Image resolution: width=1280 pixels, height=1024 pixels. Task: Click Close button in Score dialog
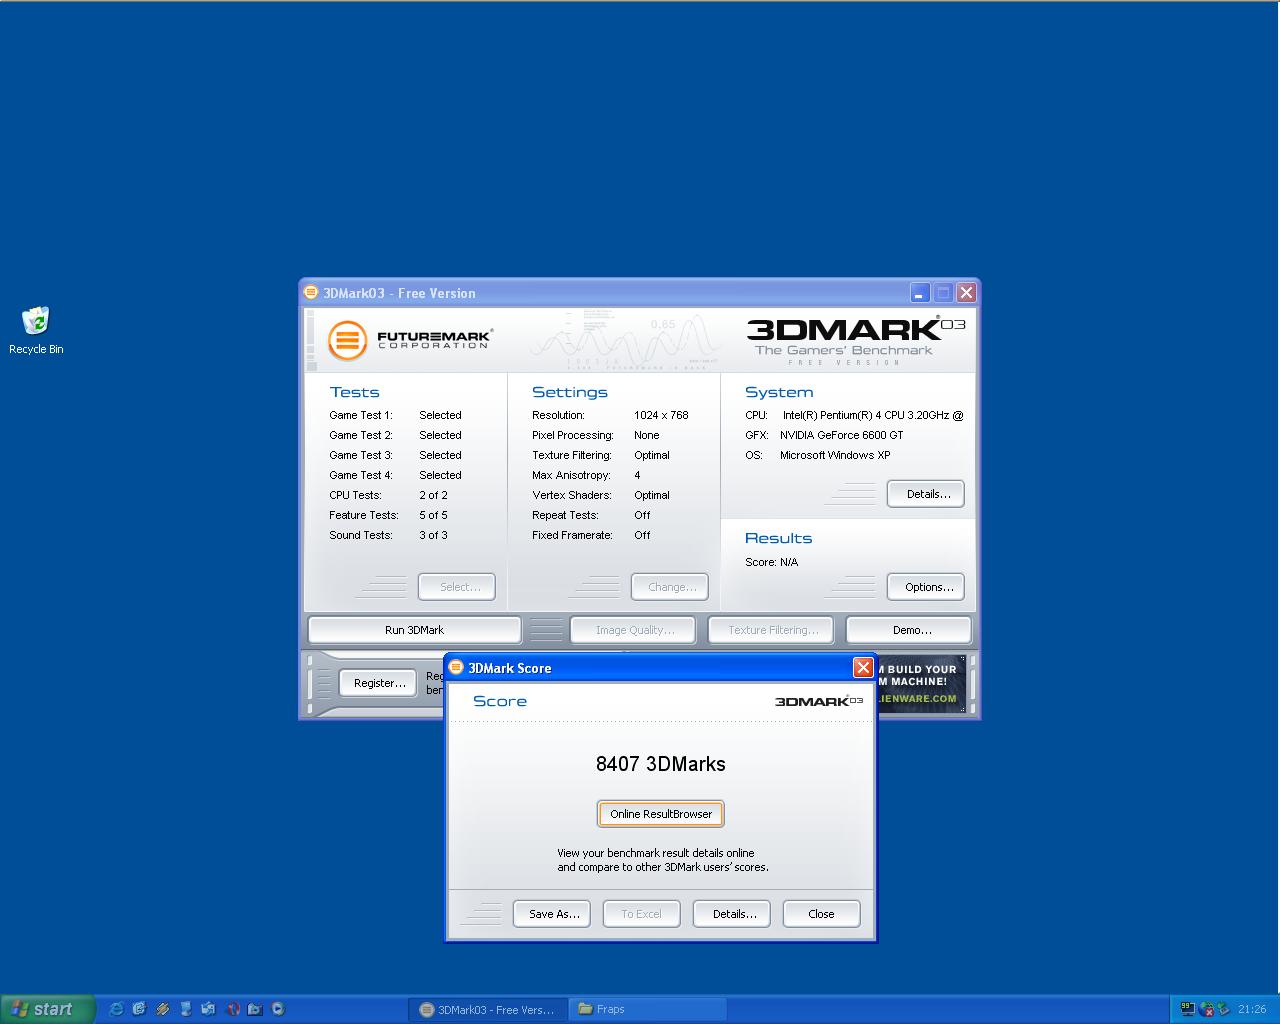tap(821, 914)
